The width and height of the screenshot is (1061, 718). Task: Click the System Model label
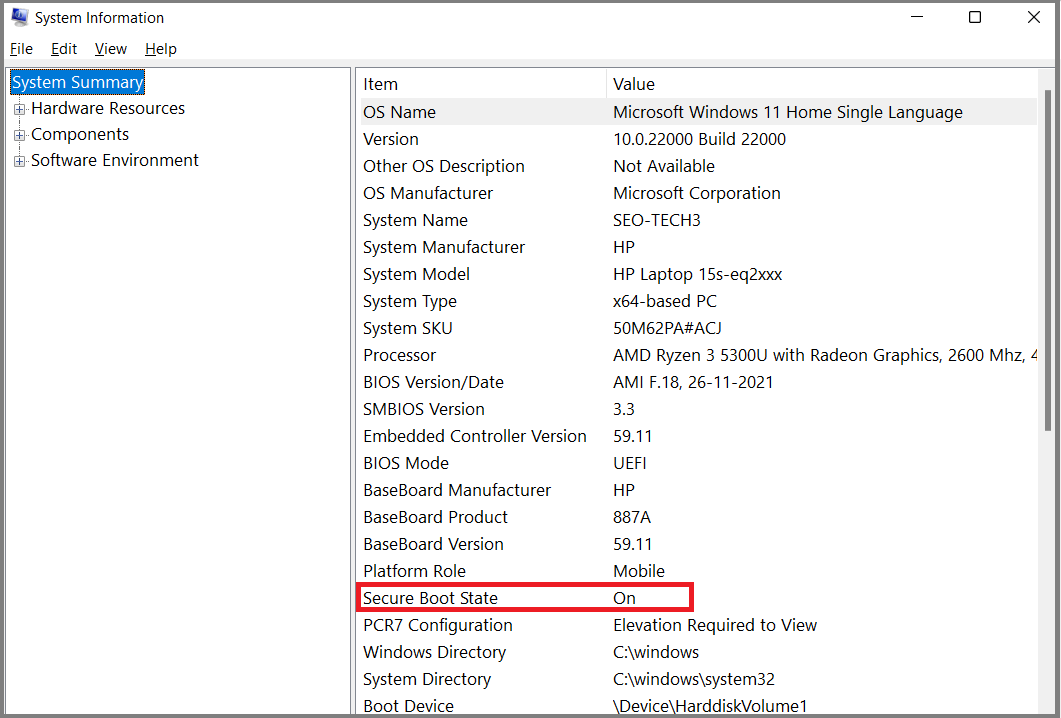click(x=416, y=274)
